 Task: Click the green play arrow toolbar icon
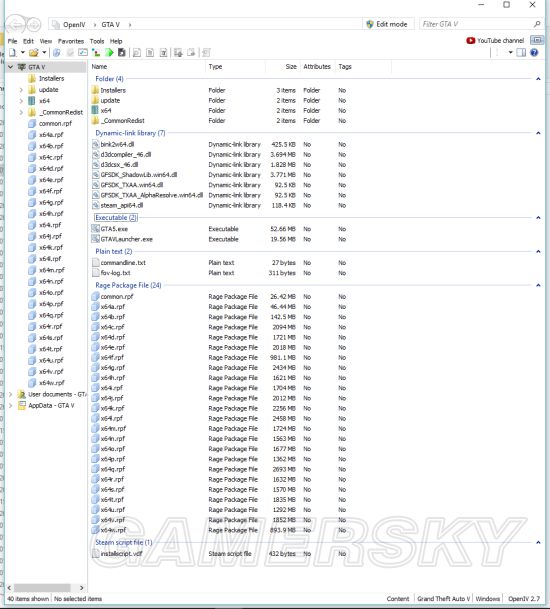109,52
